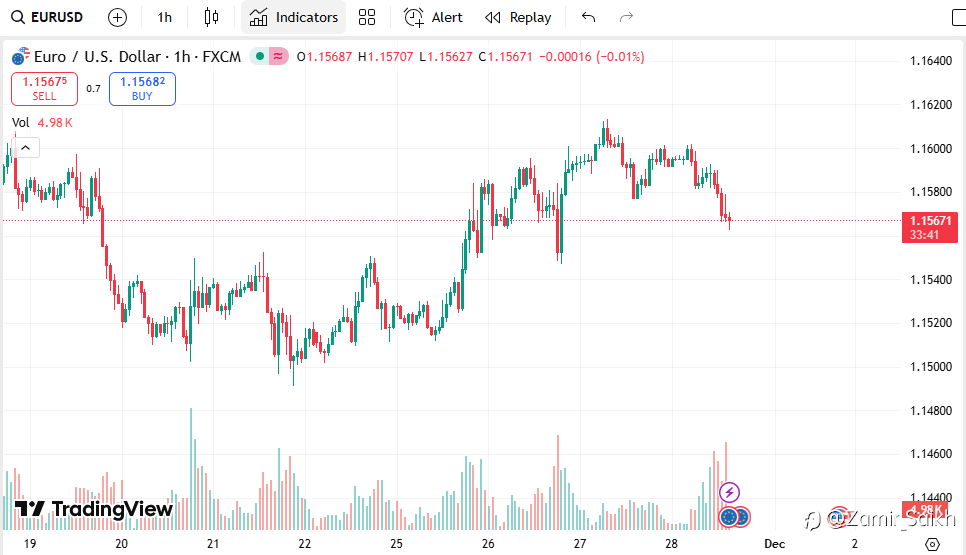Click the TradingView logo
Viewport: 966px width, 555px height.
tap(94, 509)
